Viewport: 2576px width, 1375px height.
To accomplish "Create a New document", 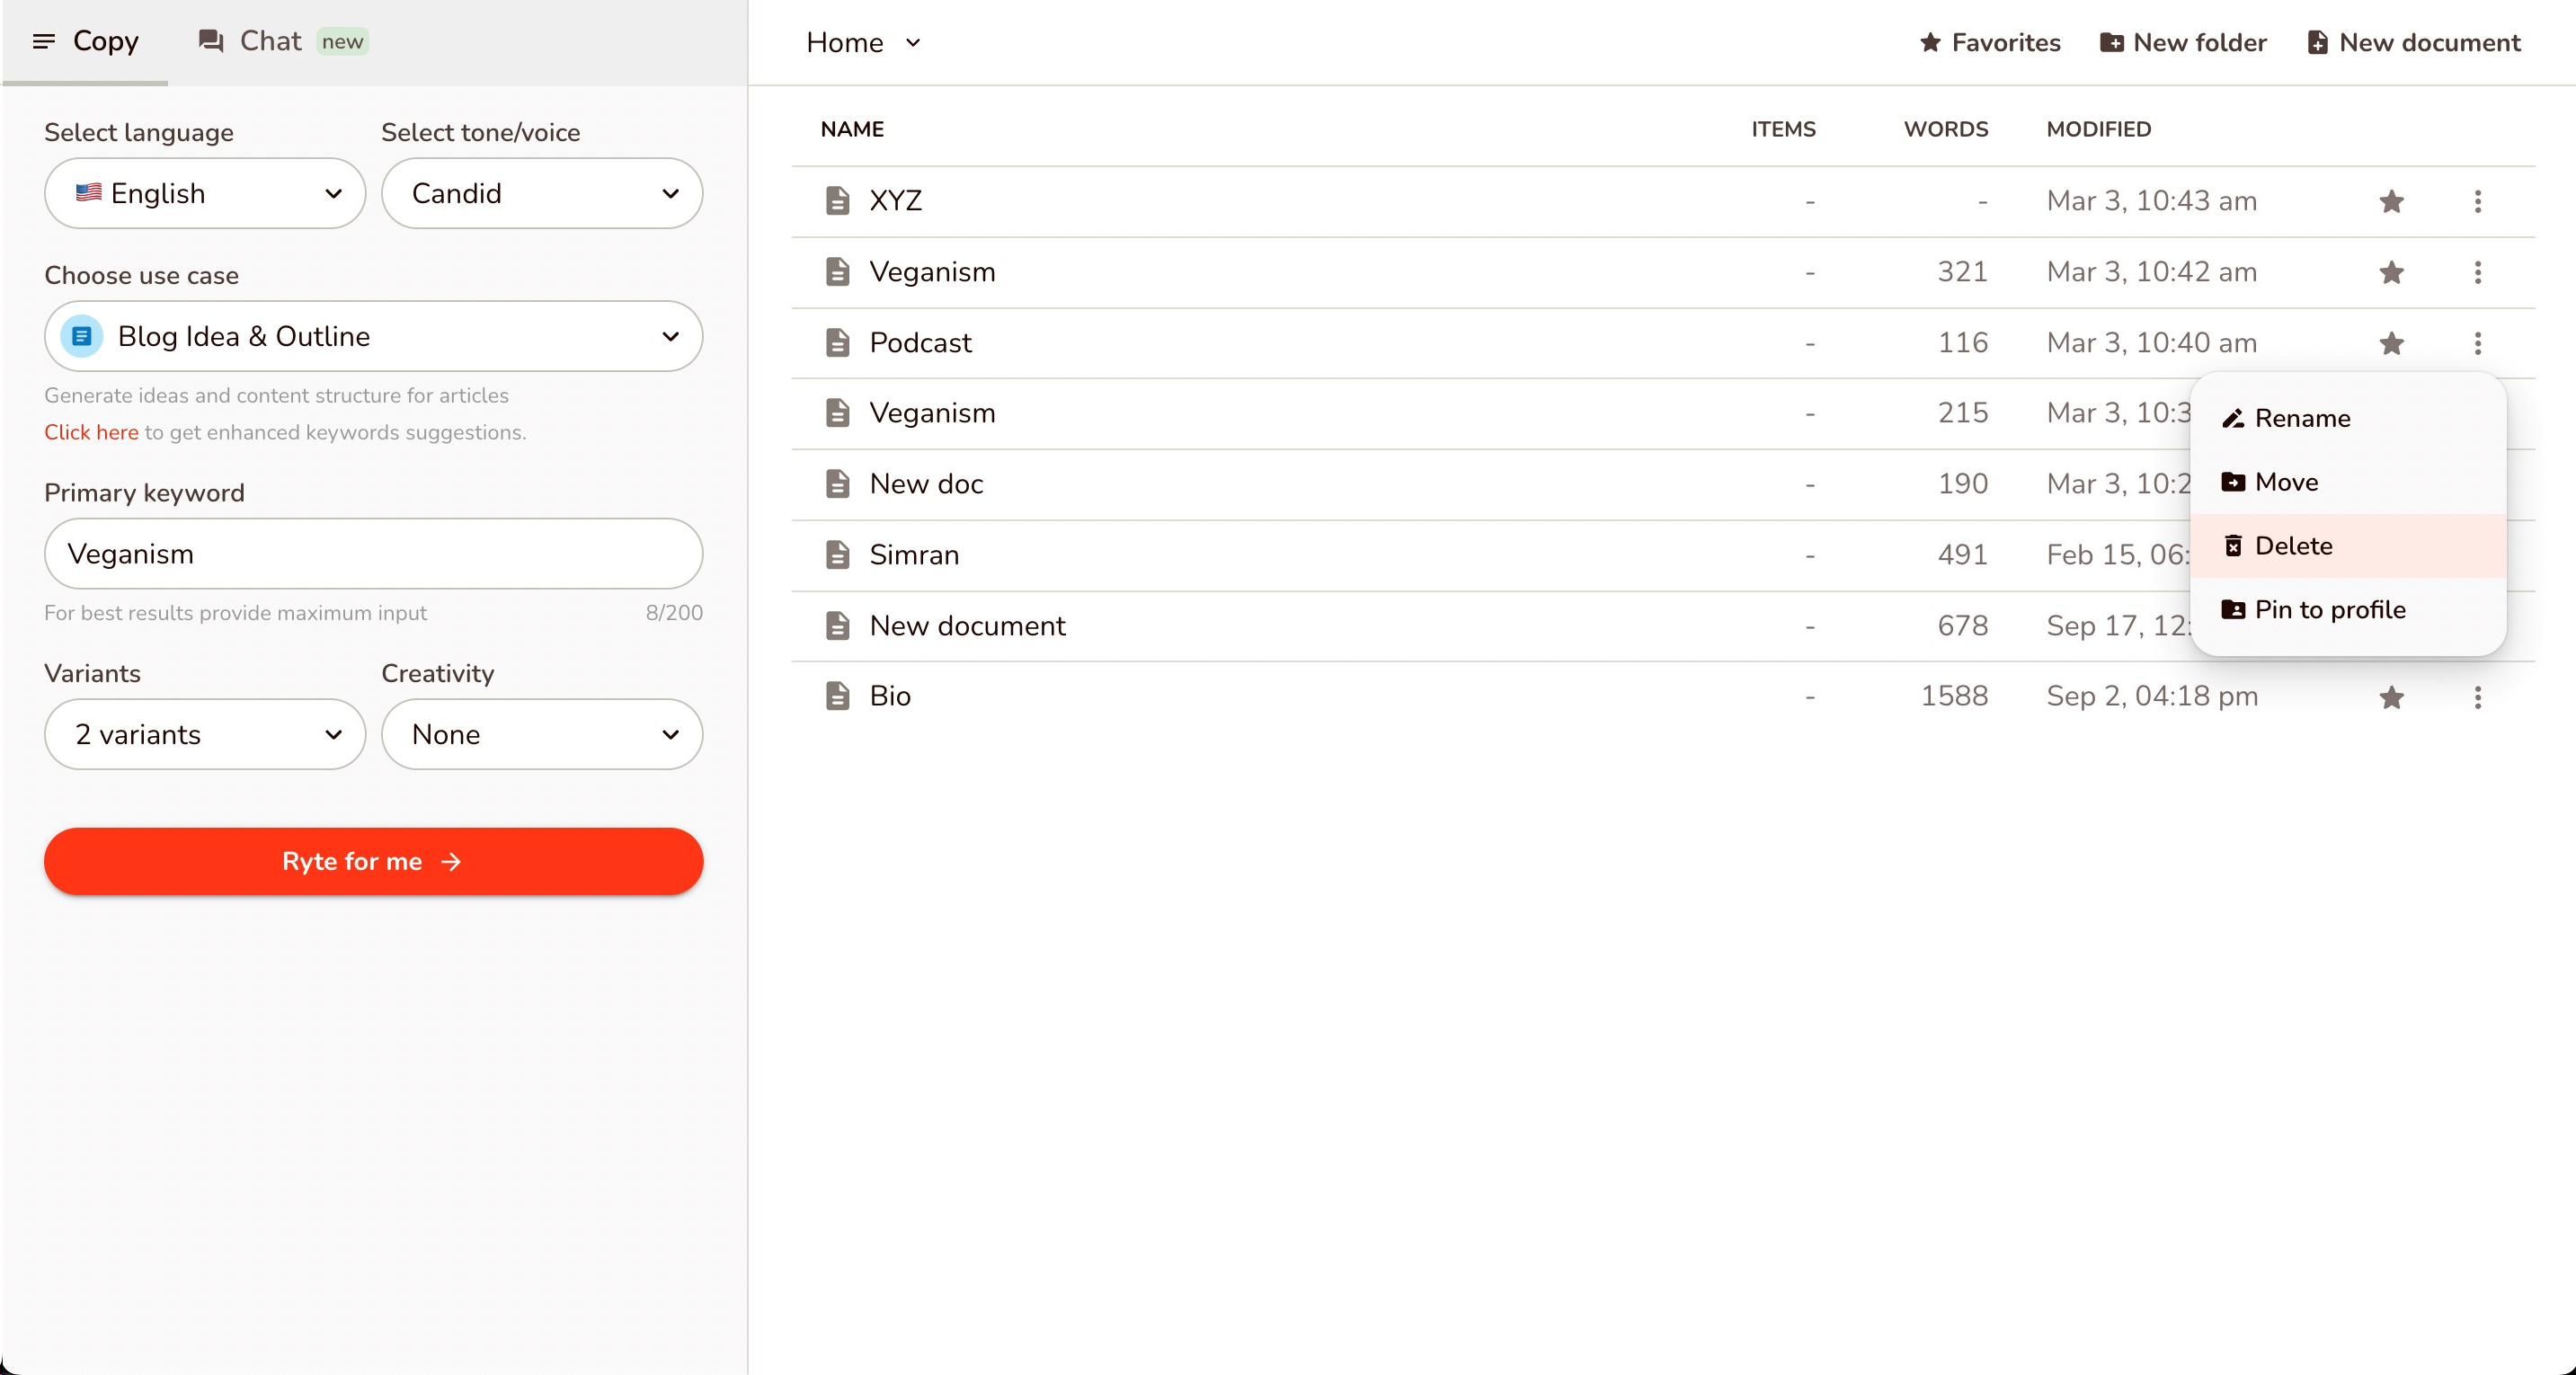I will (x=2414, y=42).
